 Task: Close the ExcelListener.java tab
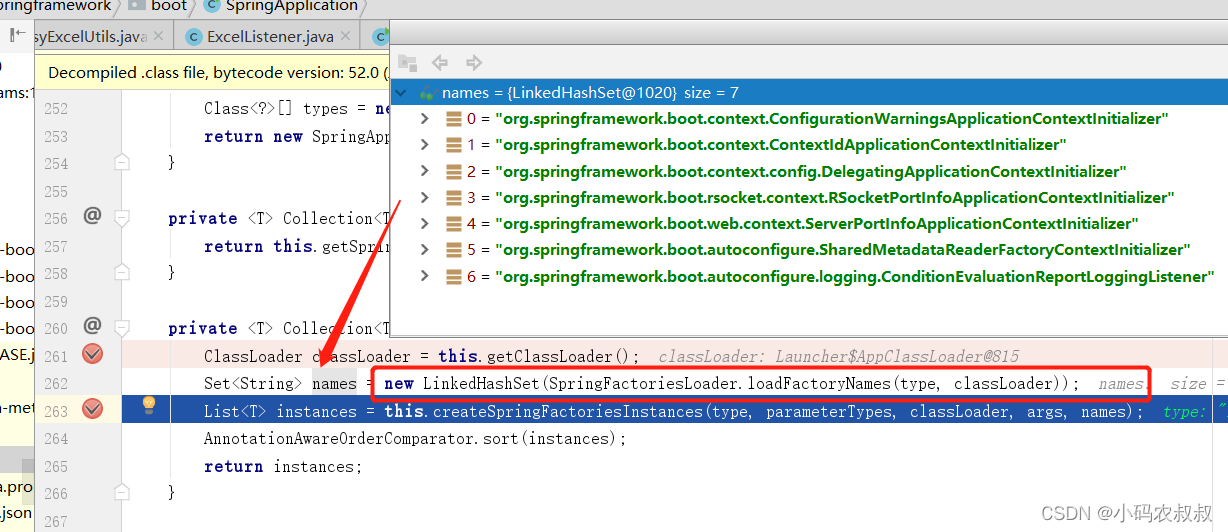coord(347,37)
